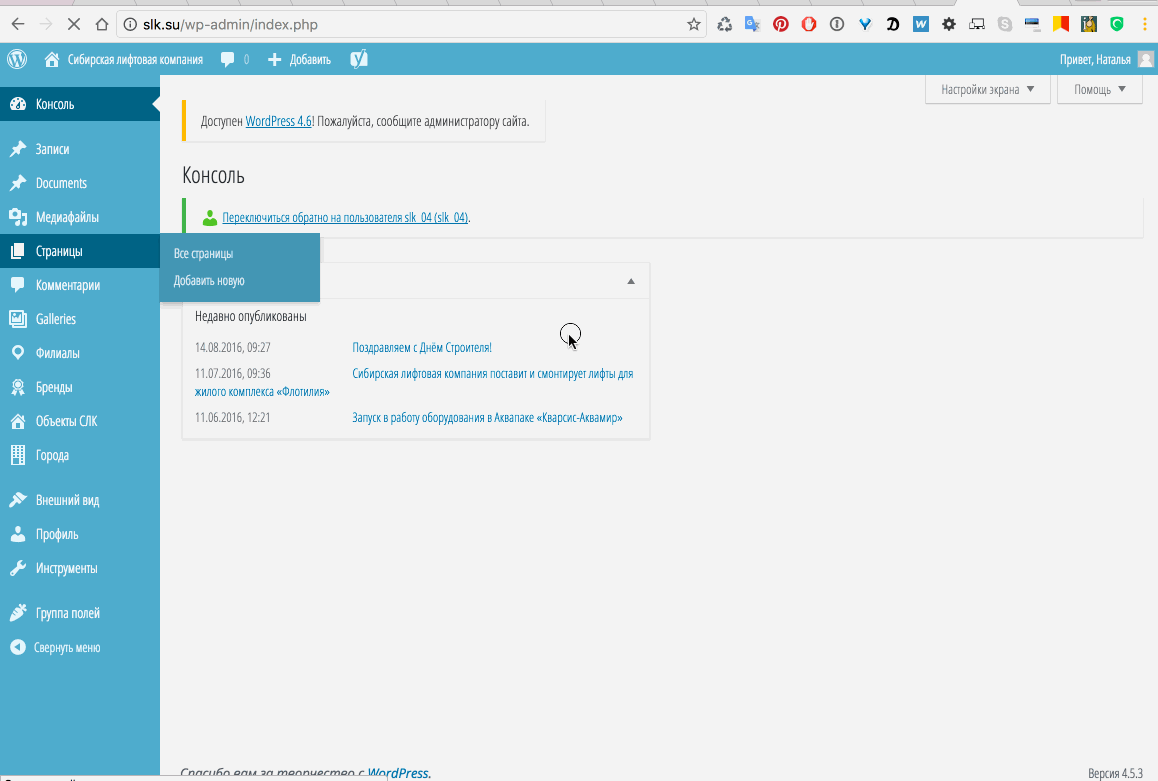This screenshot has height=781, width=1158.
Task: Expand the Настройки экрана dropdown
Action: [987, 89]
